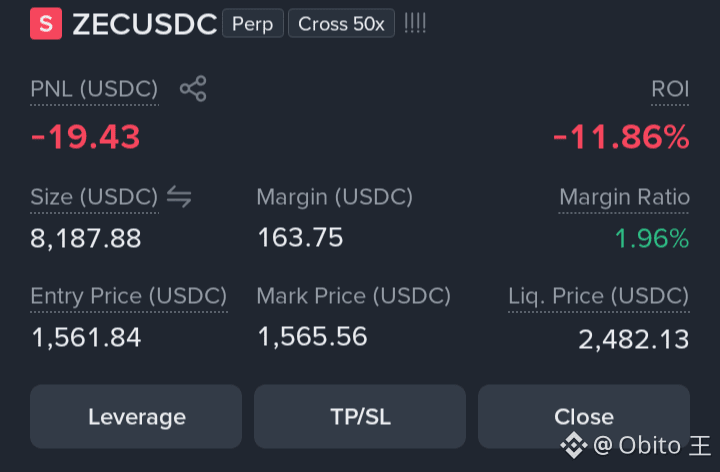Open the ZECUSDC pair title

(x=145, y=24)
